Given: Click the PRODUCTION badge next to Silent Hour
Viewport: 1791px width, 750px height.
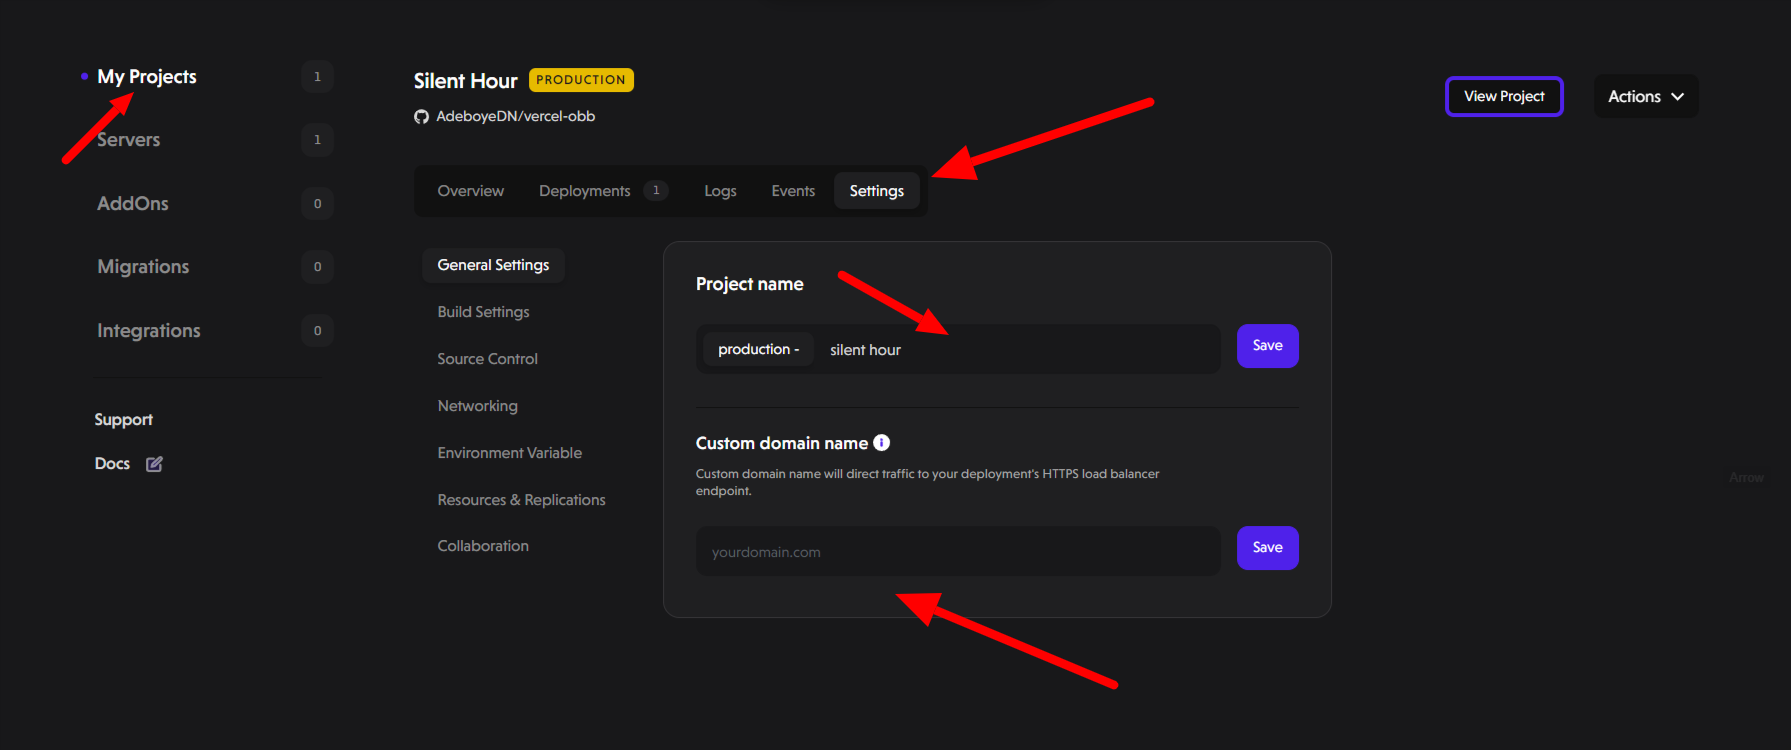Looking at the screenshot, I should [x=581, y=80].
